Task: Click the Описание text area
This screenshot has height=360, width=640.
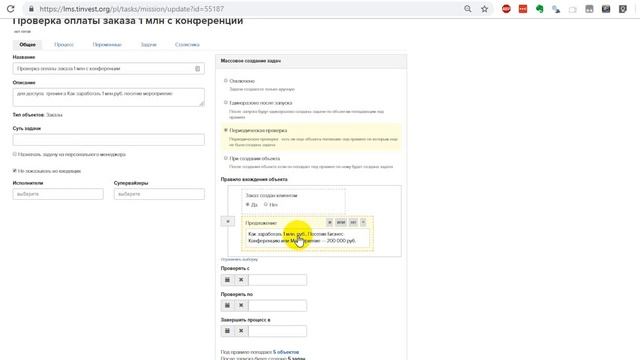Action: (x=109, y=97)
